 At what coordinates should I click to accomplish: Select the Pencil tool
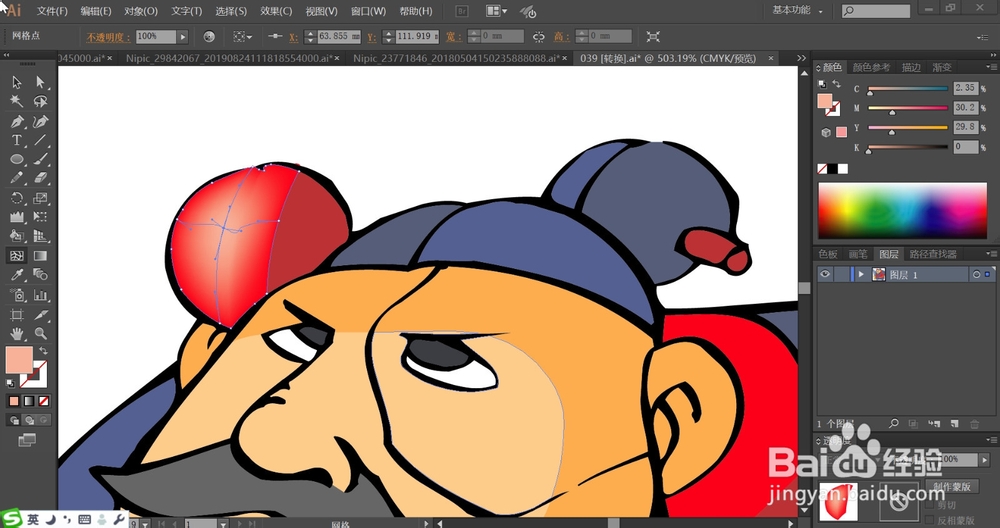17,179
